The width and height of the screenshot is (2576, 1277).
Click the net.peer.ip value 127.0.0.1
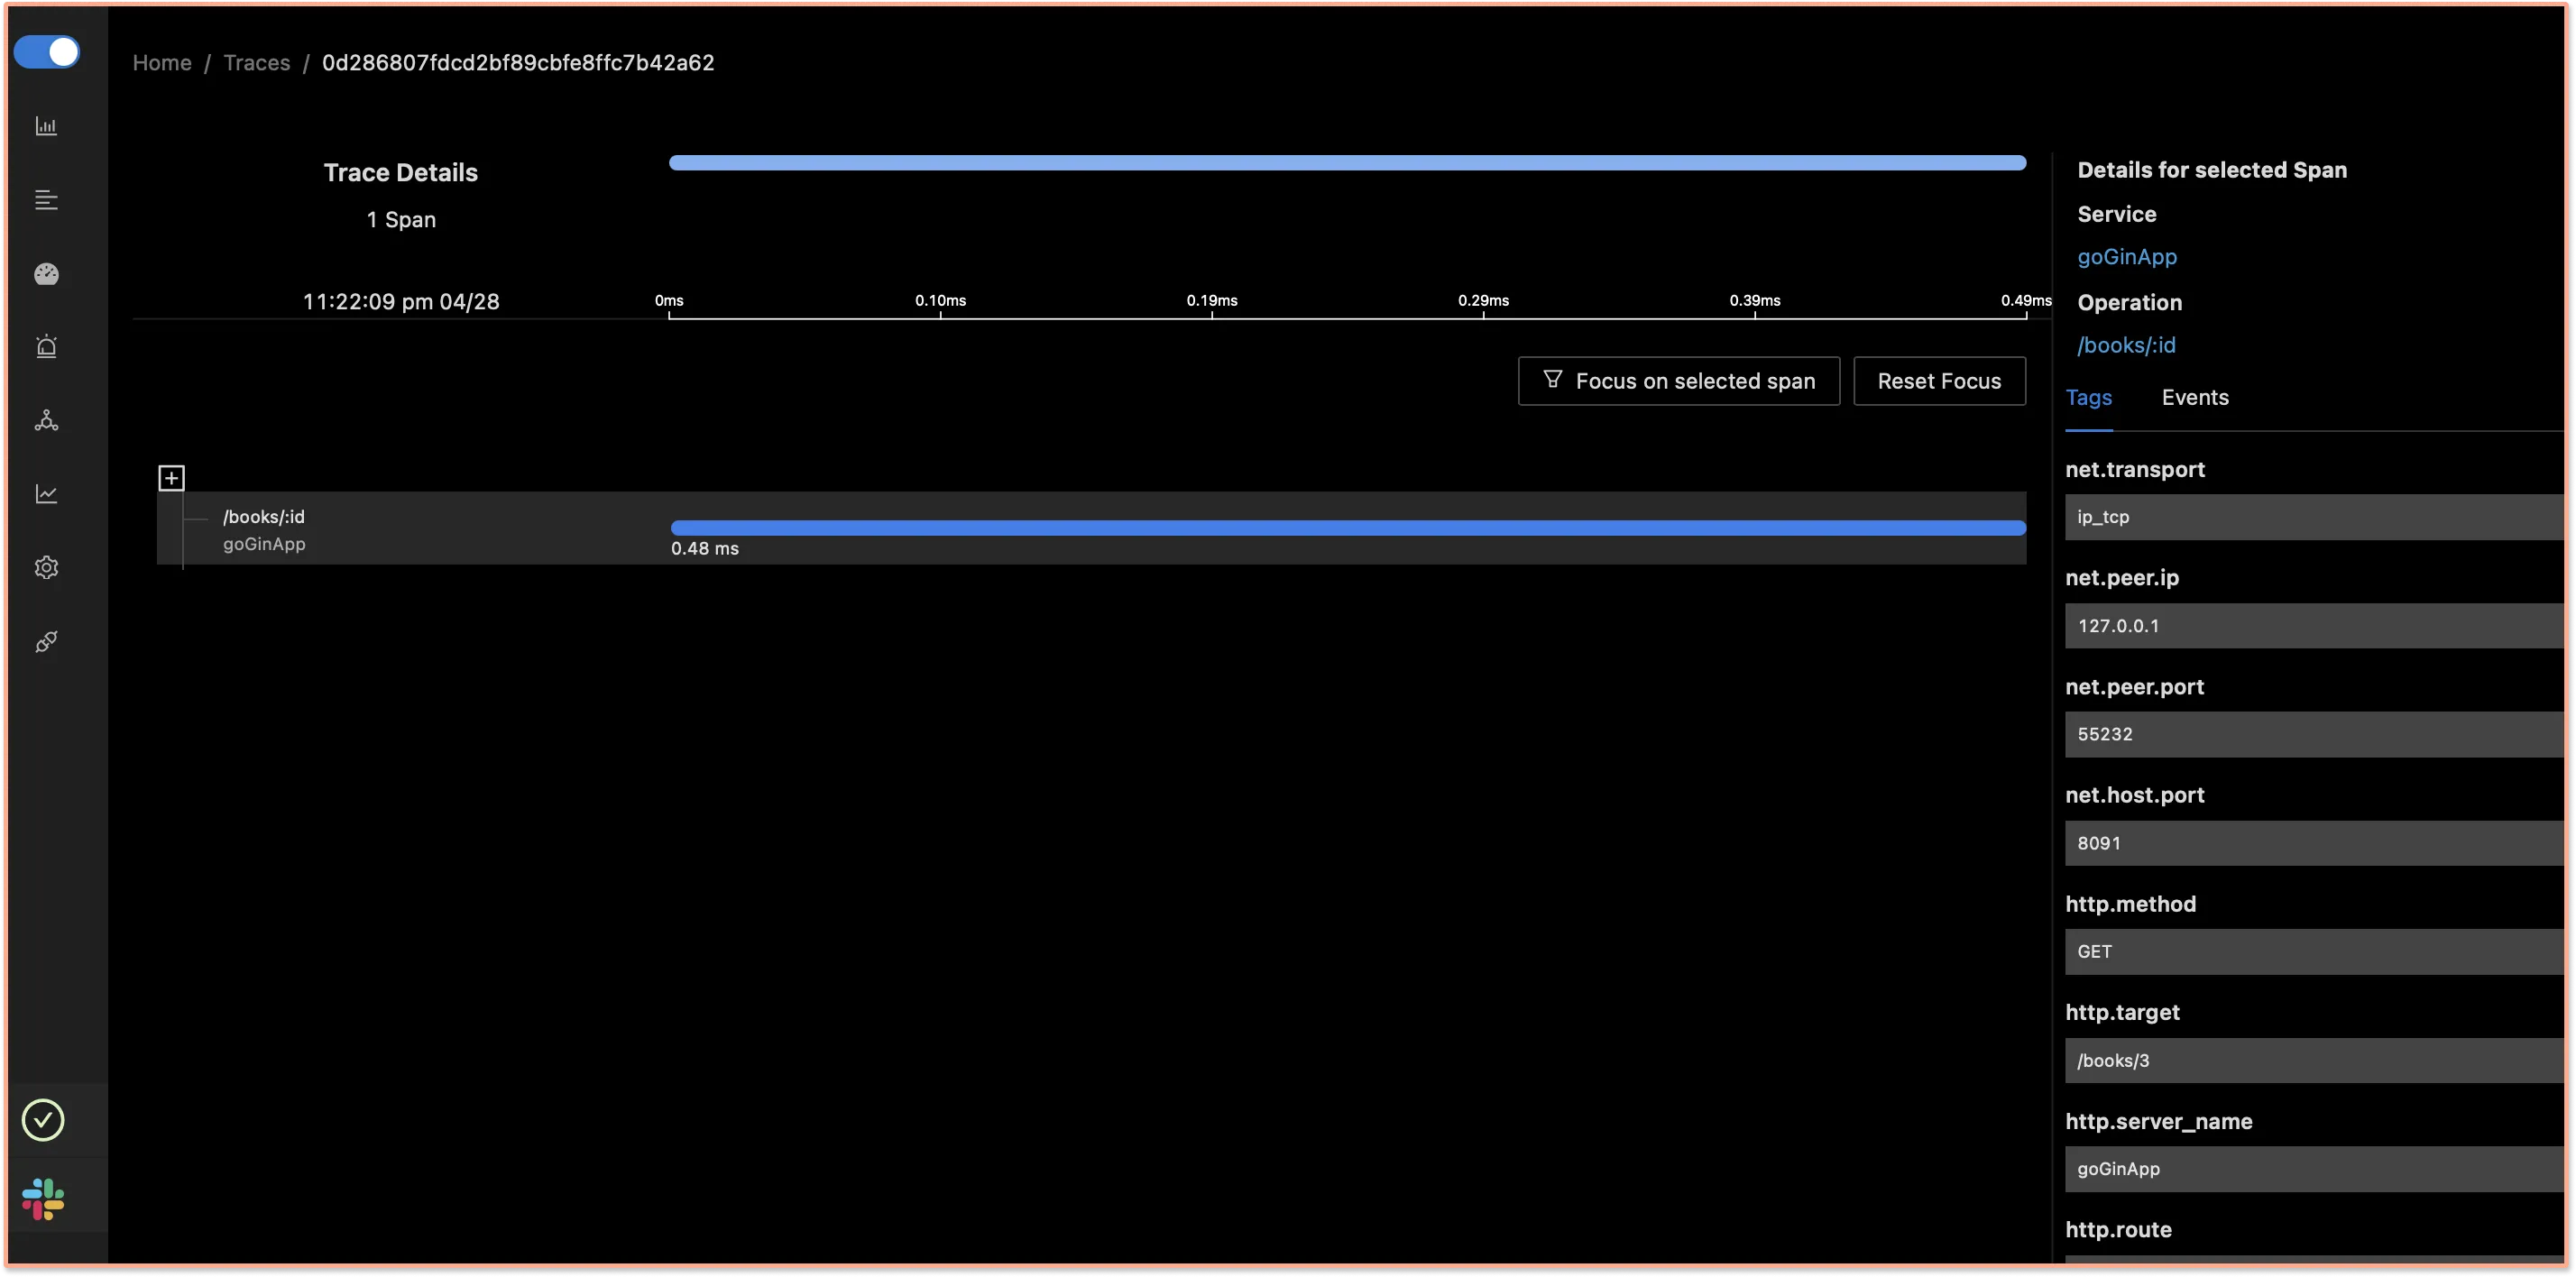[x=2314, y=626]
